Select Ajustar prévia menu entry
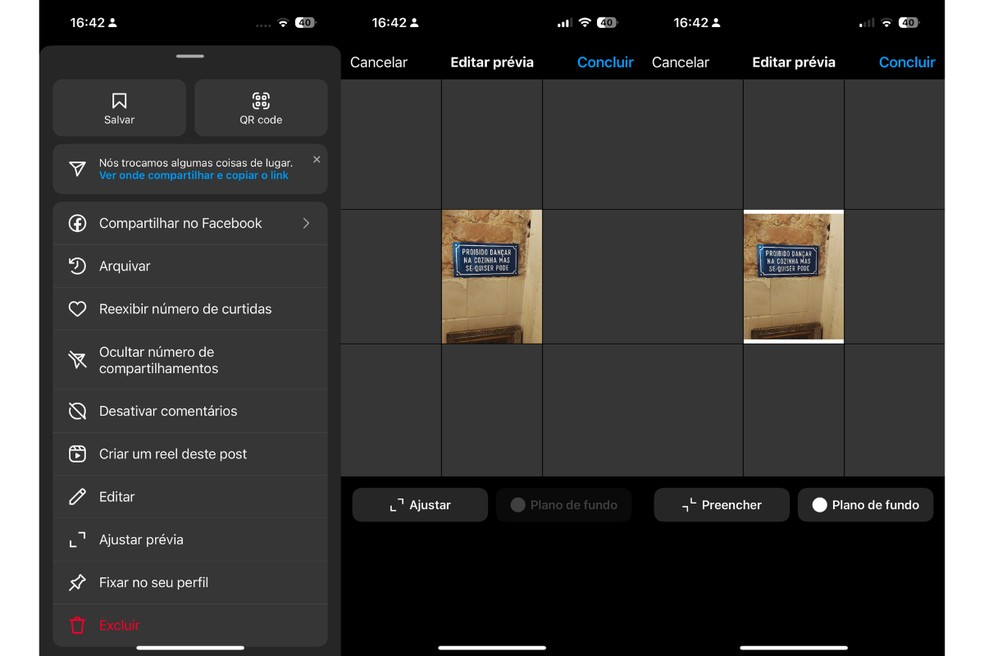 tap(141, 540)
